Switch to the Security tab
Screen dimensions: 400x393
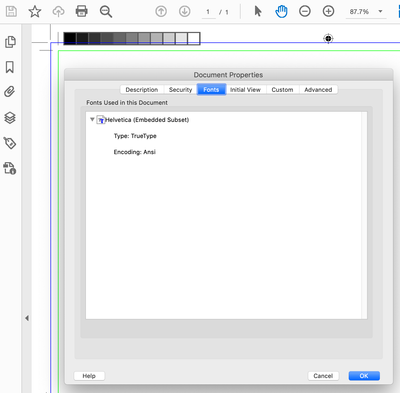click(x=180, y=90)
